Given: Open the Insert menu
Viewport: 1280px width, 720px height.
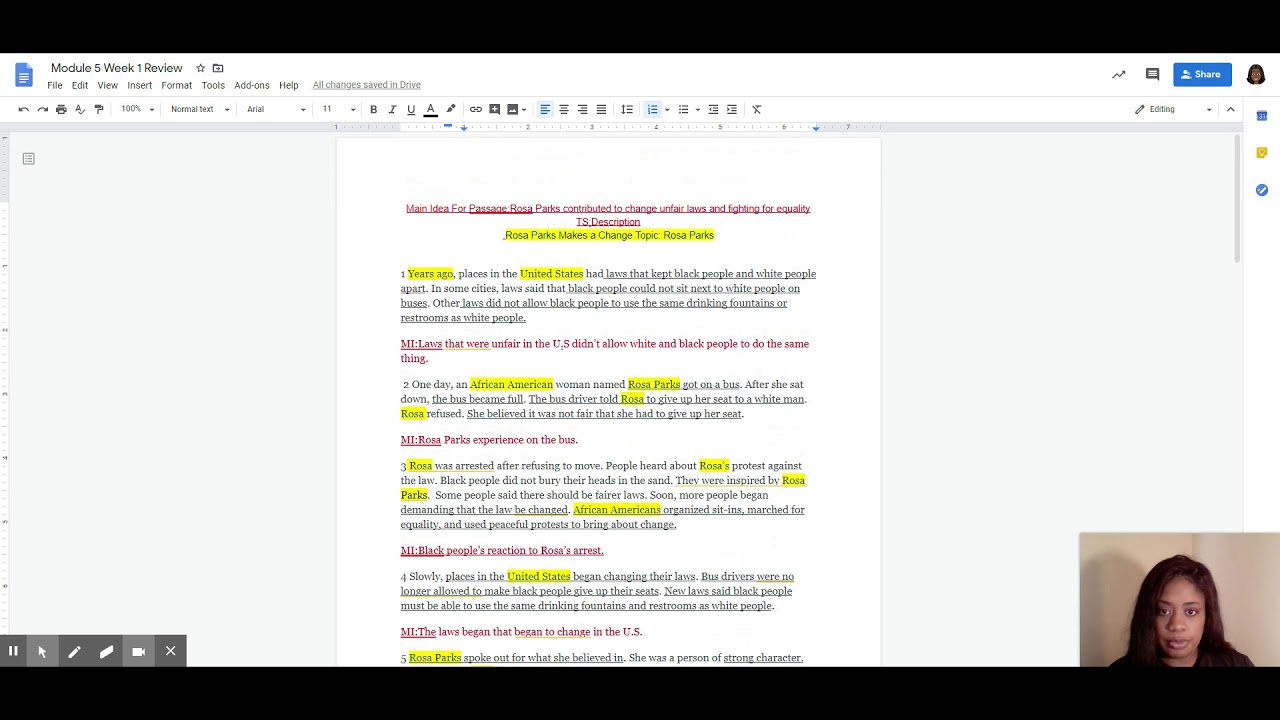Looking at the screenshot, I should click(x=140, y=85).
